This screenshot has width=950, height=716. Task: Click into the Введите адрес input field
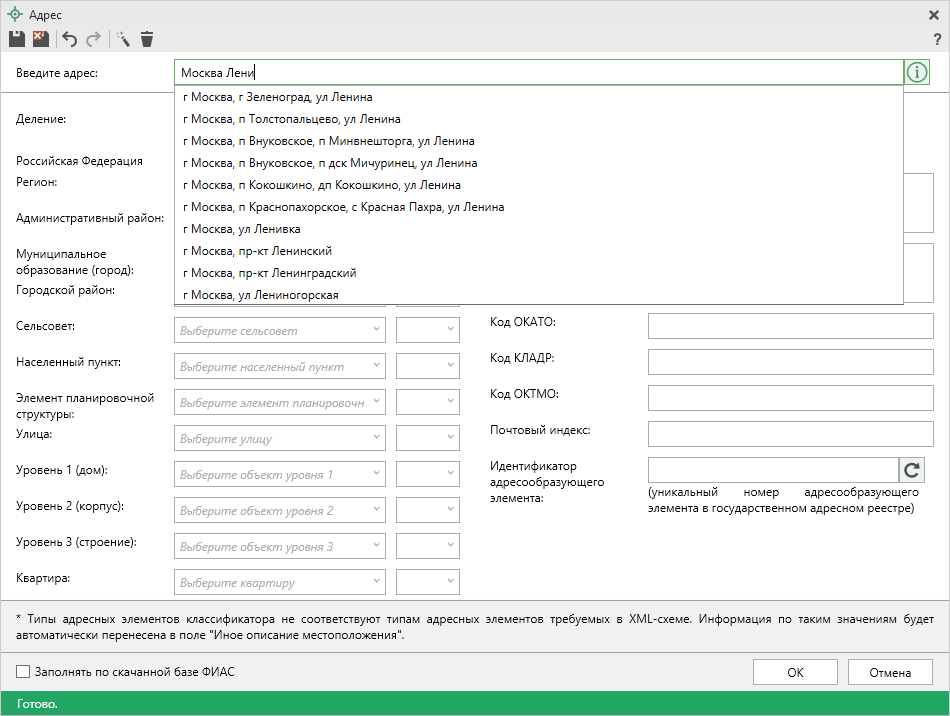coord(539,73)
